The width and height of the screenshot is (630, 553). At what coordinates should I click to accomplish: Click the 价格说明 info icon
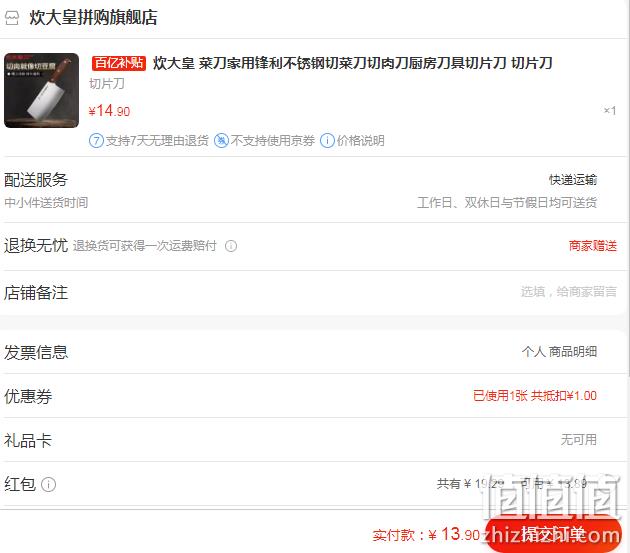pos(327,141)
